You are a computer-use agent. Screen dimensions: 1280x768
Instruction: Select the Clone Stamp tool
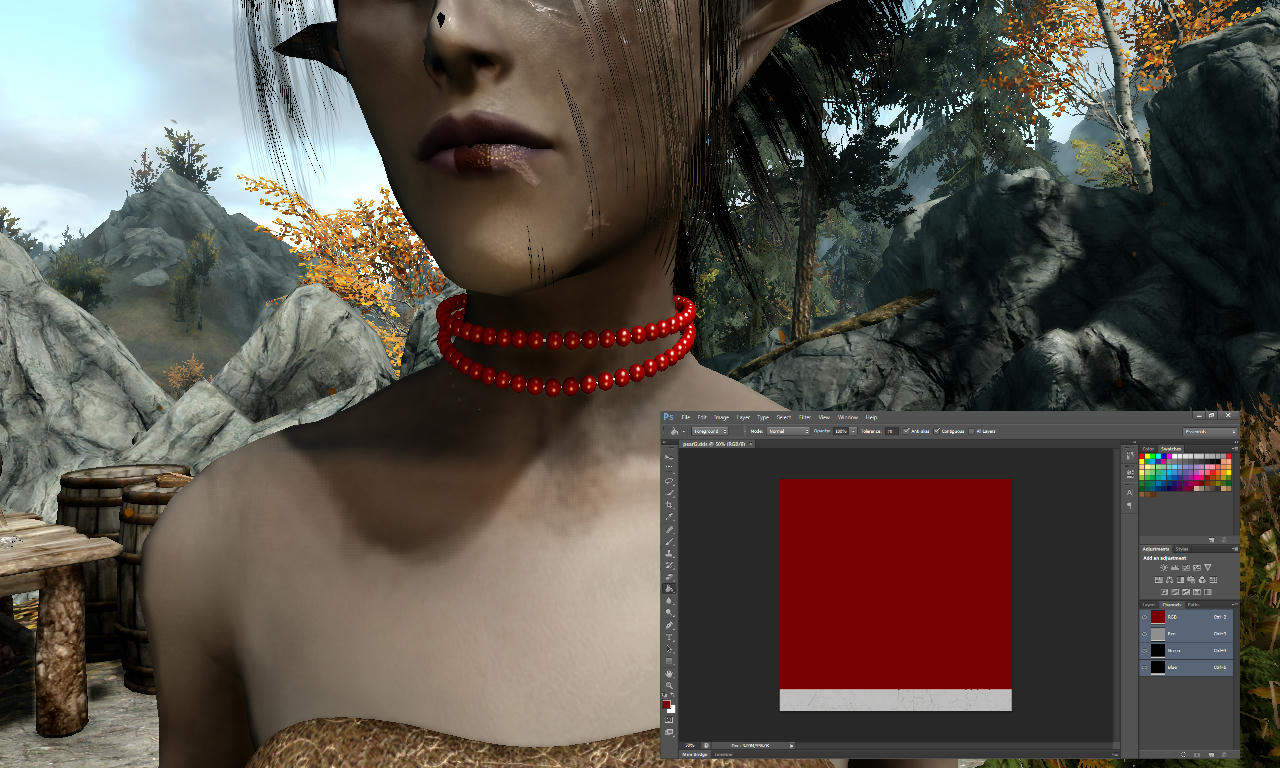pos(669,553)
